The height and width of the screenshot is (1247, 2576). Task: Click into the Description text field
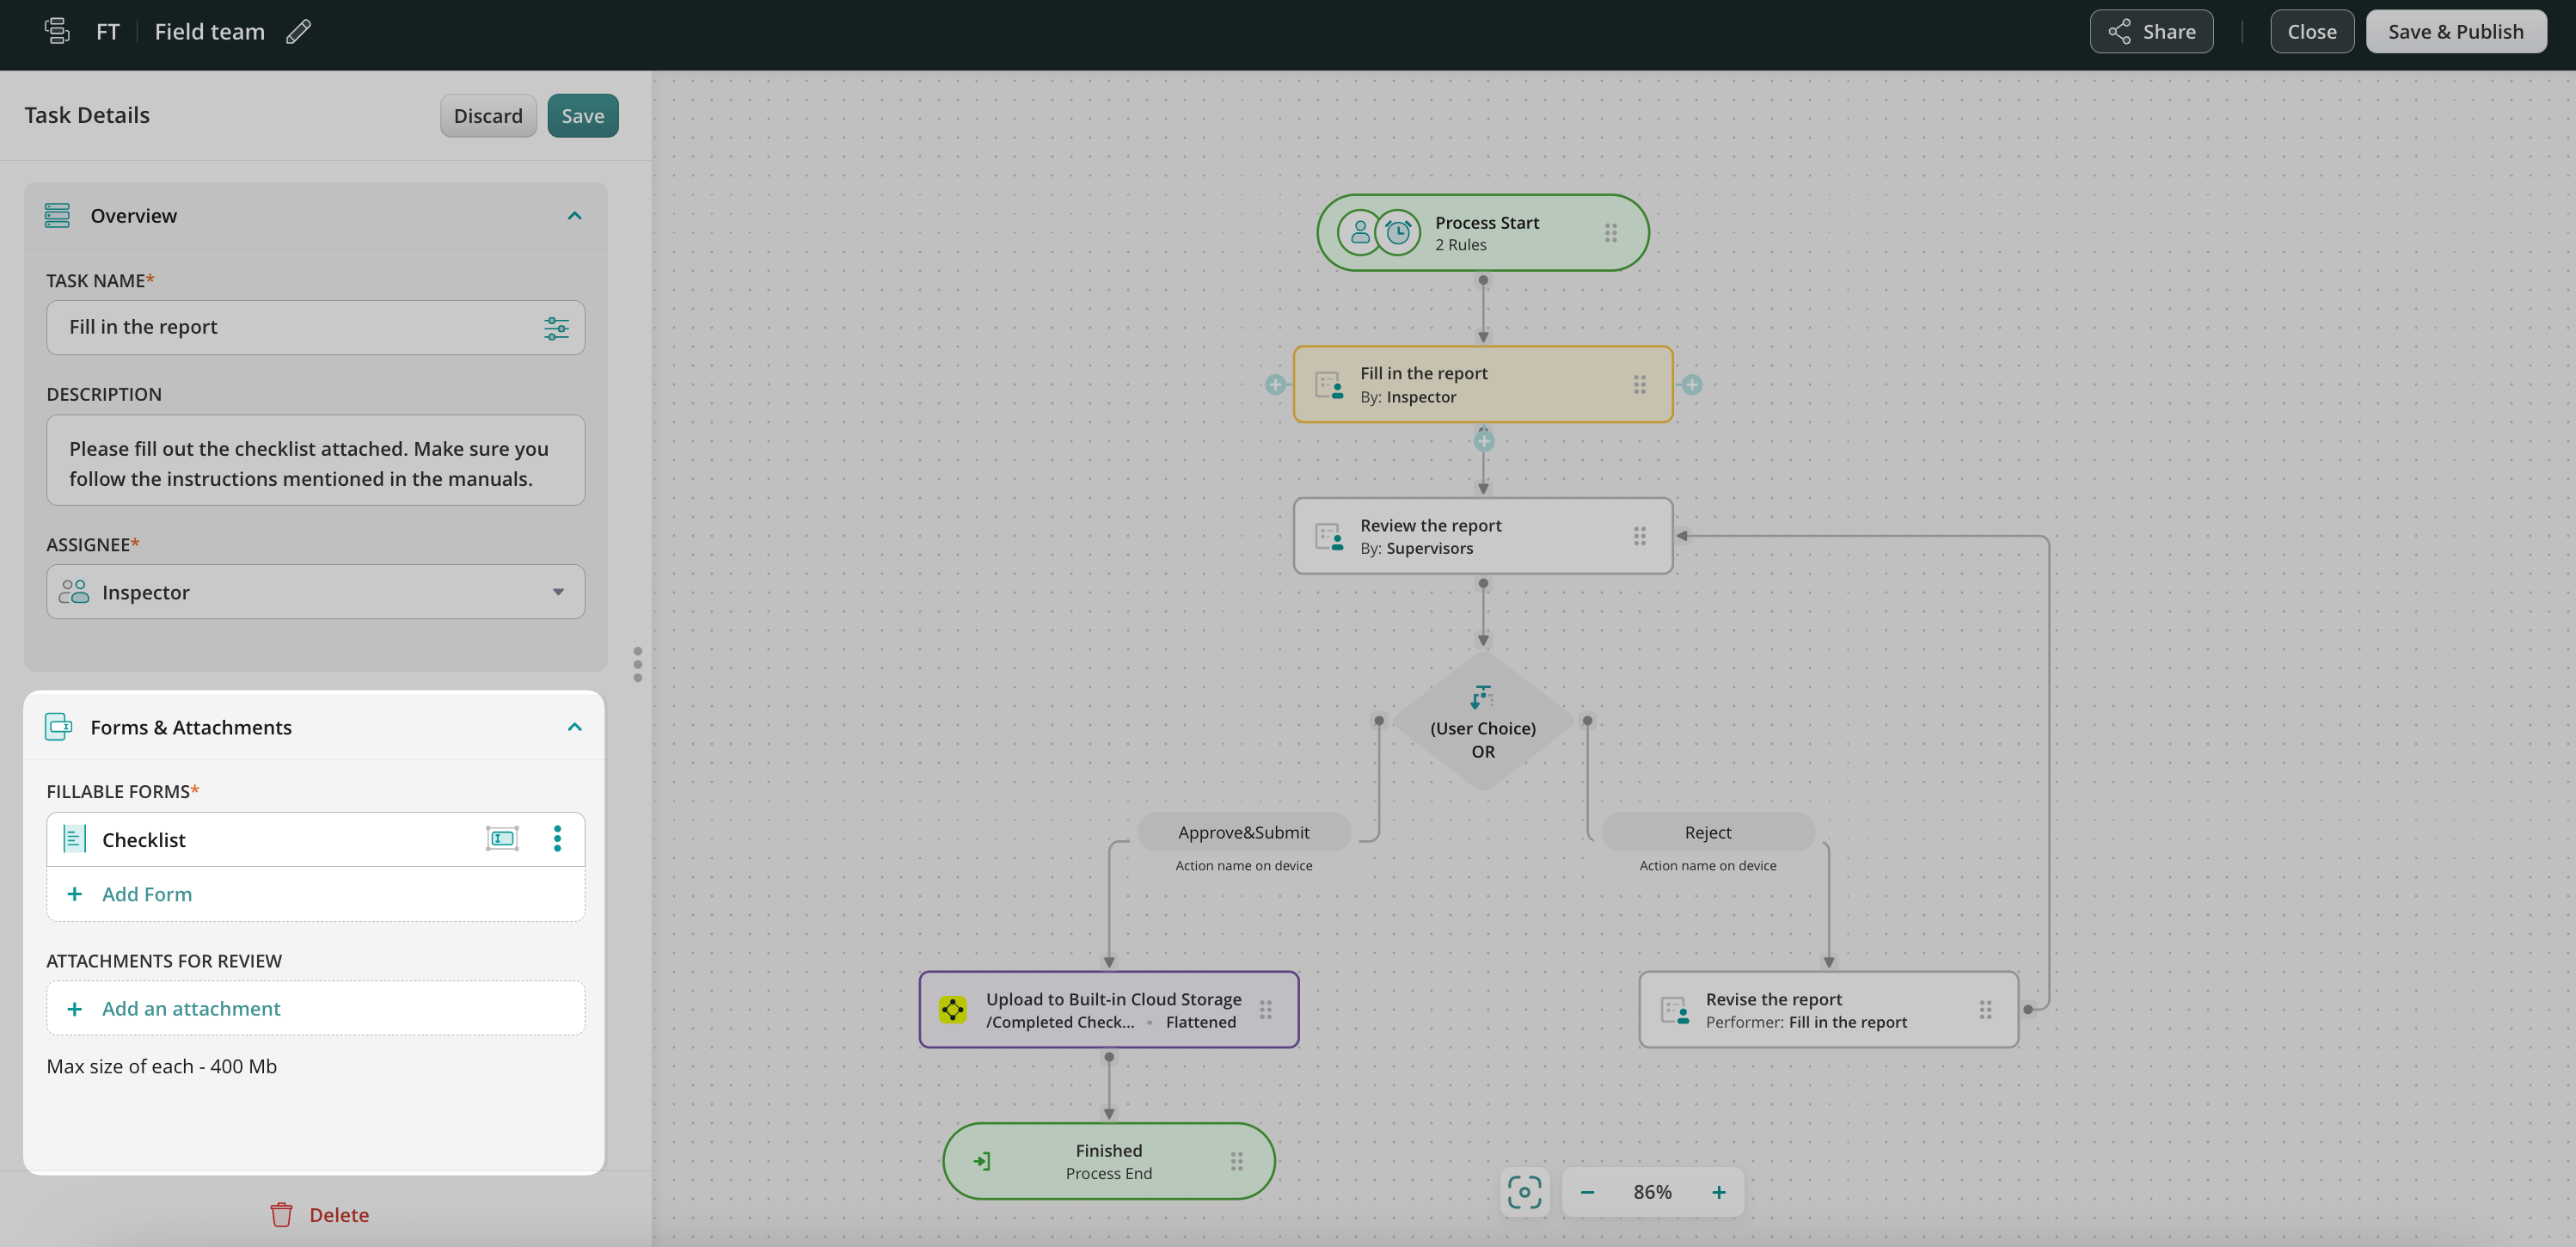coord(315,464)
